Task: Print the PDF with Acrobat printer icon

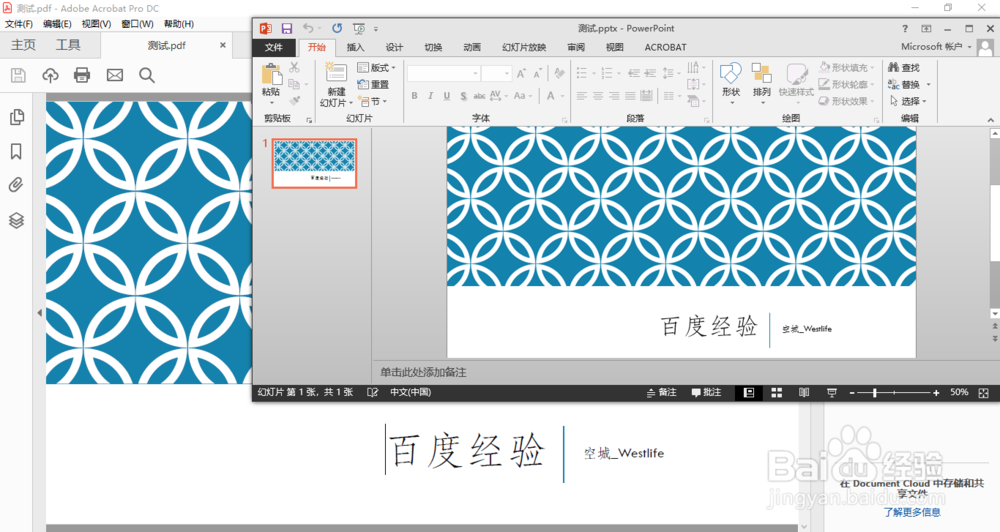Action: tap(82, 75)
